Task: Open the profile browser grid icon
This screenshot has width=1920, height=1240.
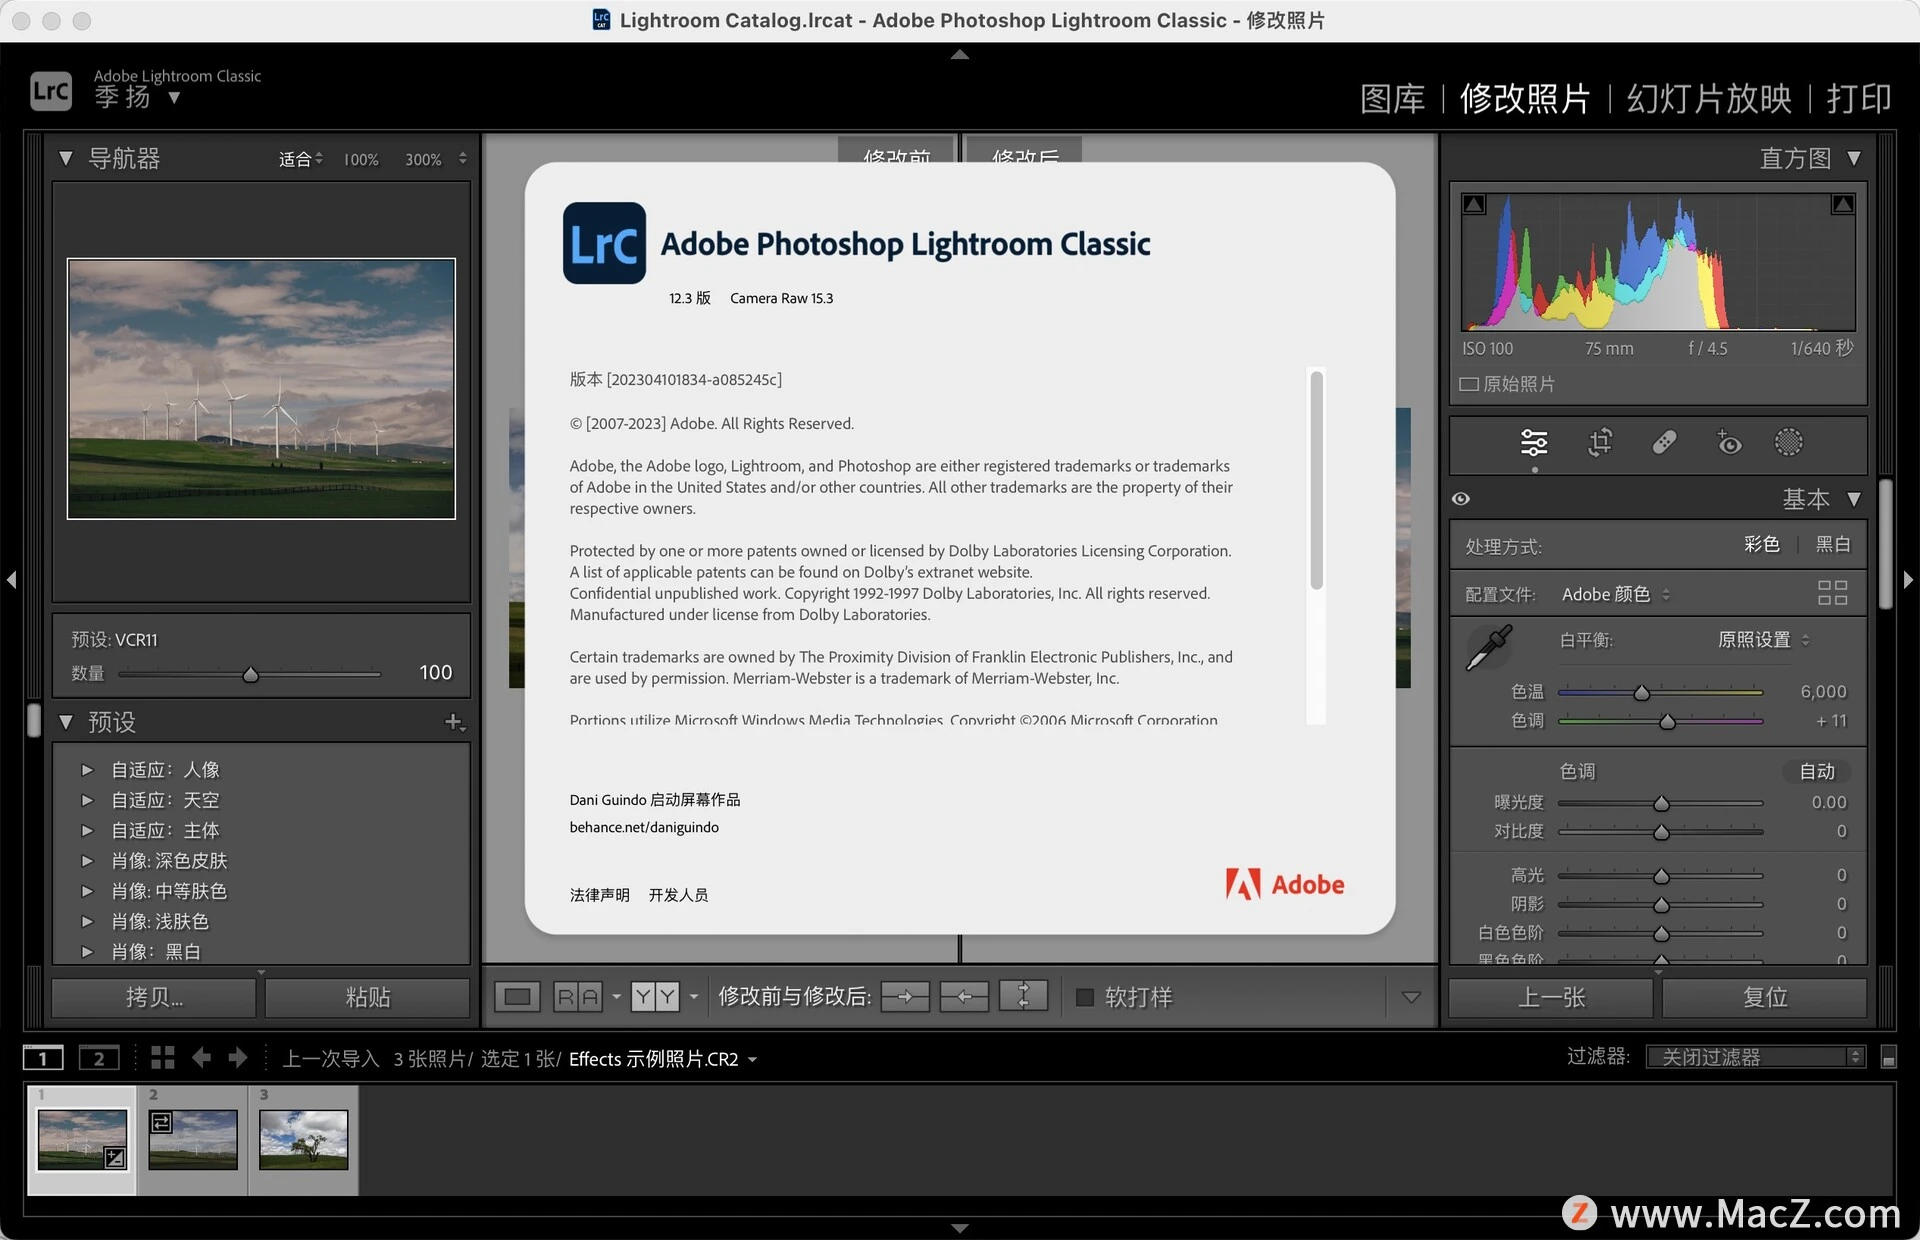Action: tap(1832, 593)
